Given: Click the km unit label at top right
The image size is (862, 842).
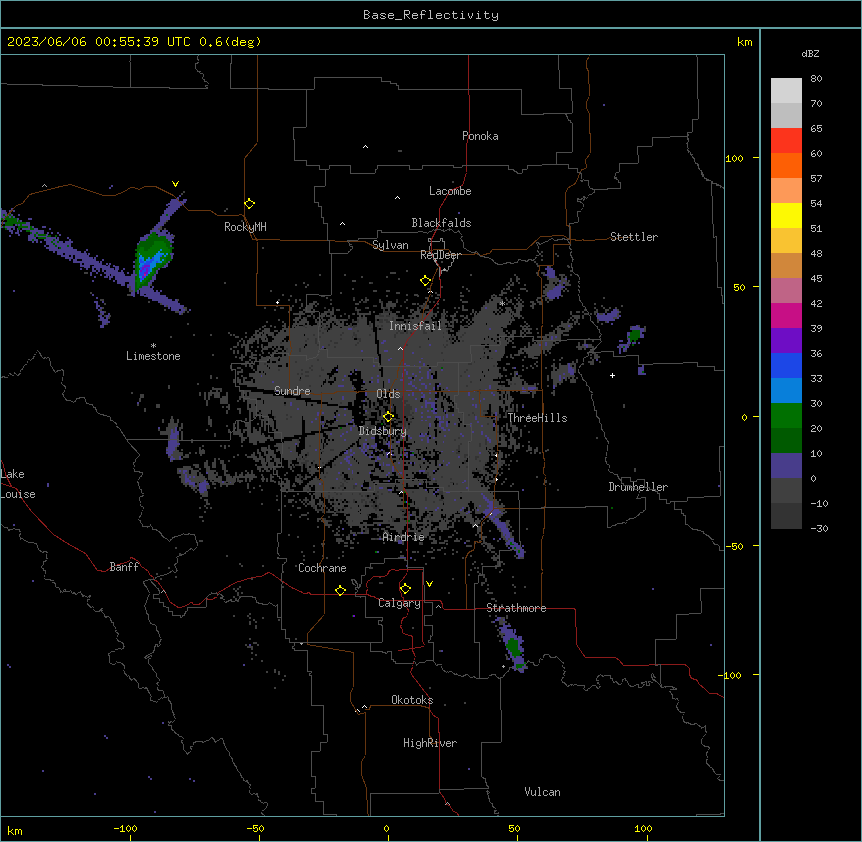Looking at the screenshot, I should tap(744, 42).
